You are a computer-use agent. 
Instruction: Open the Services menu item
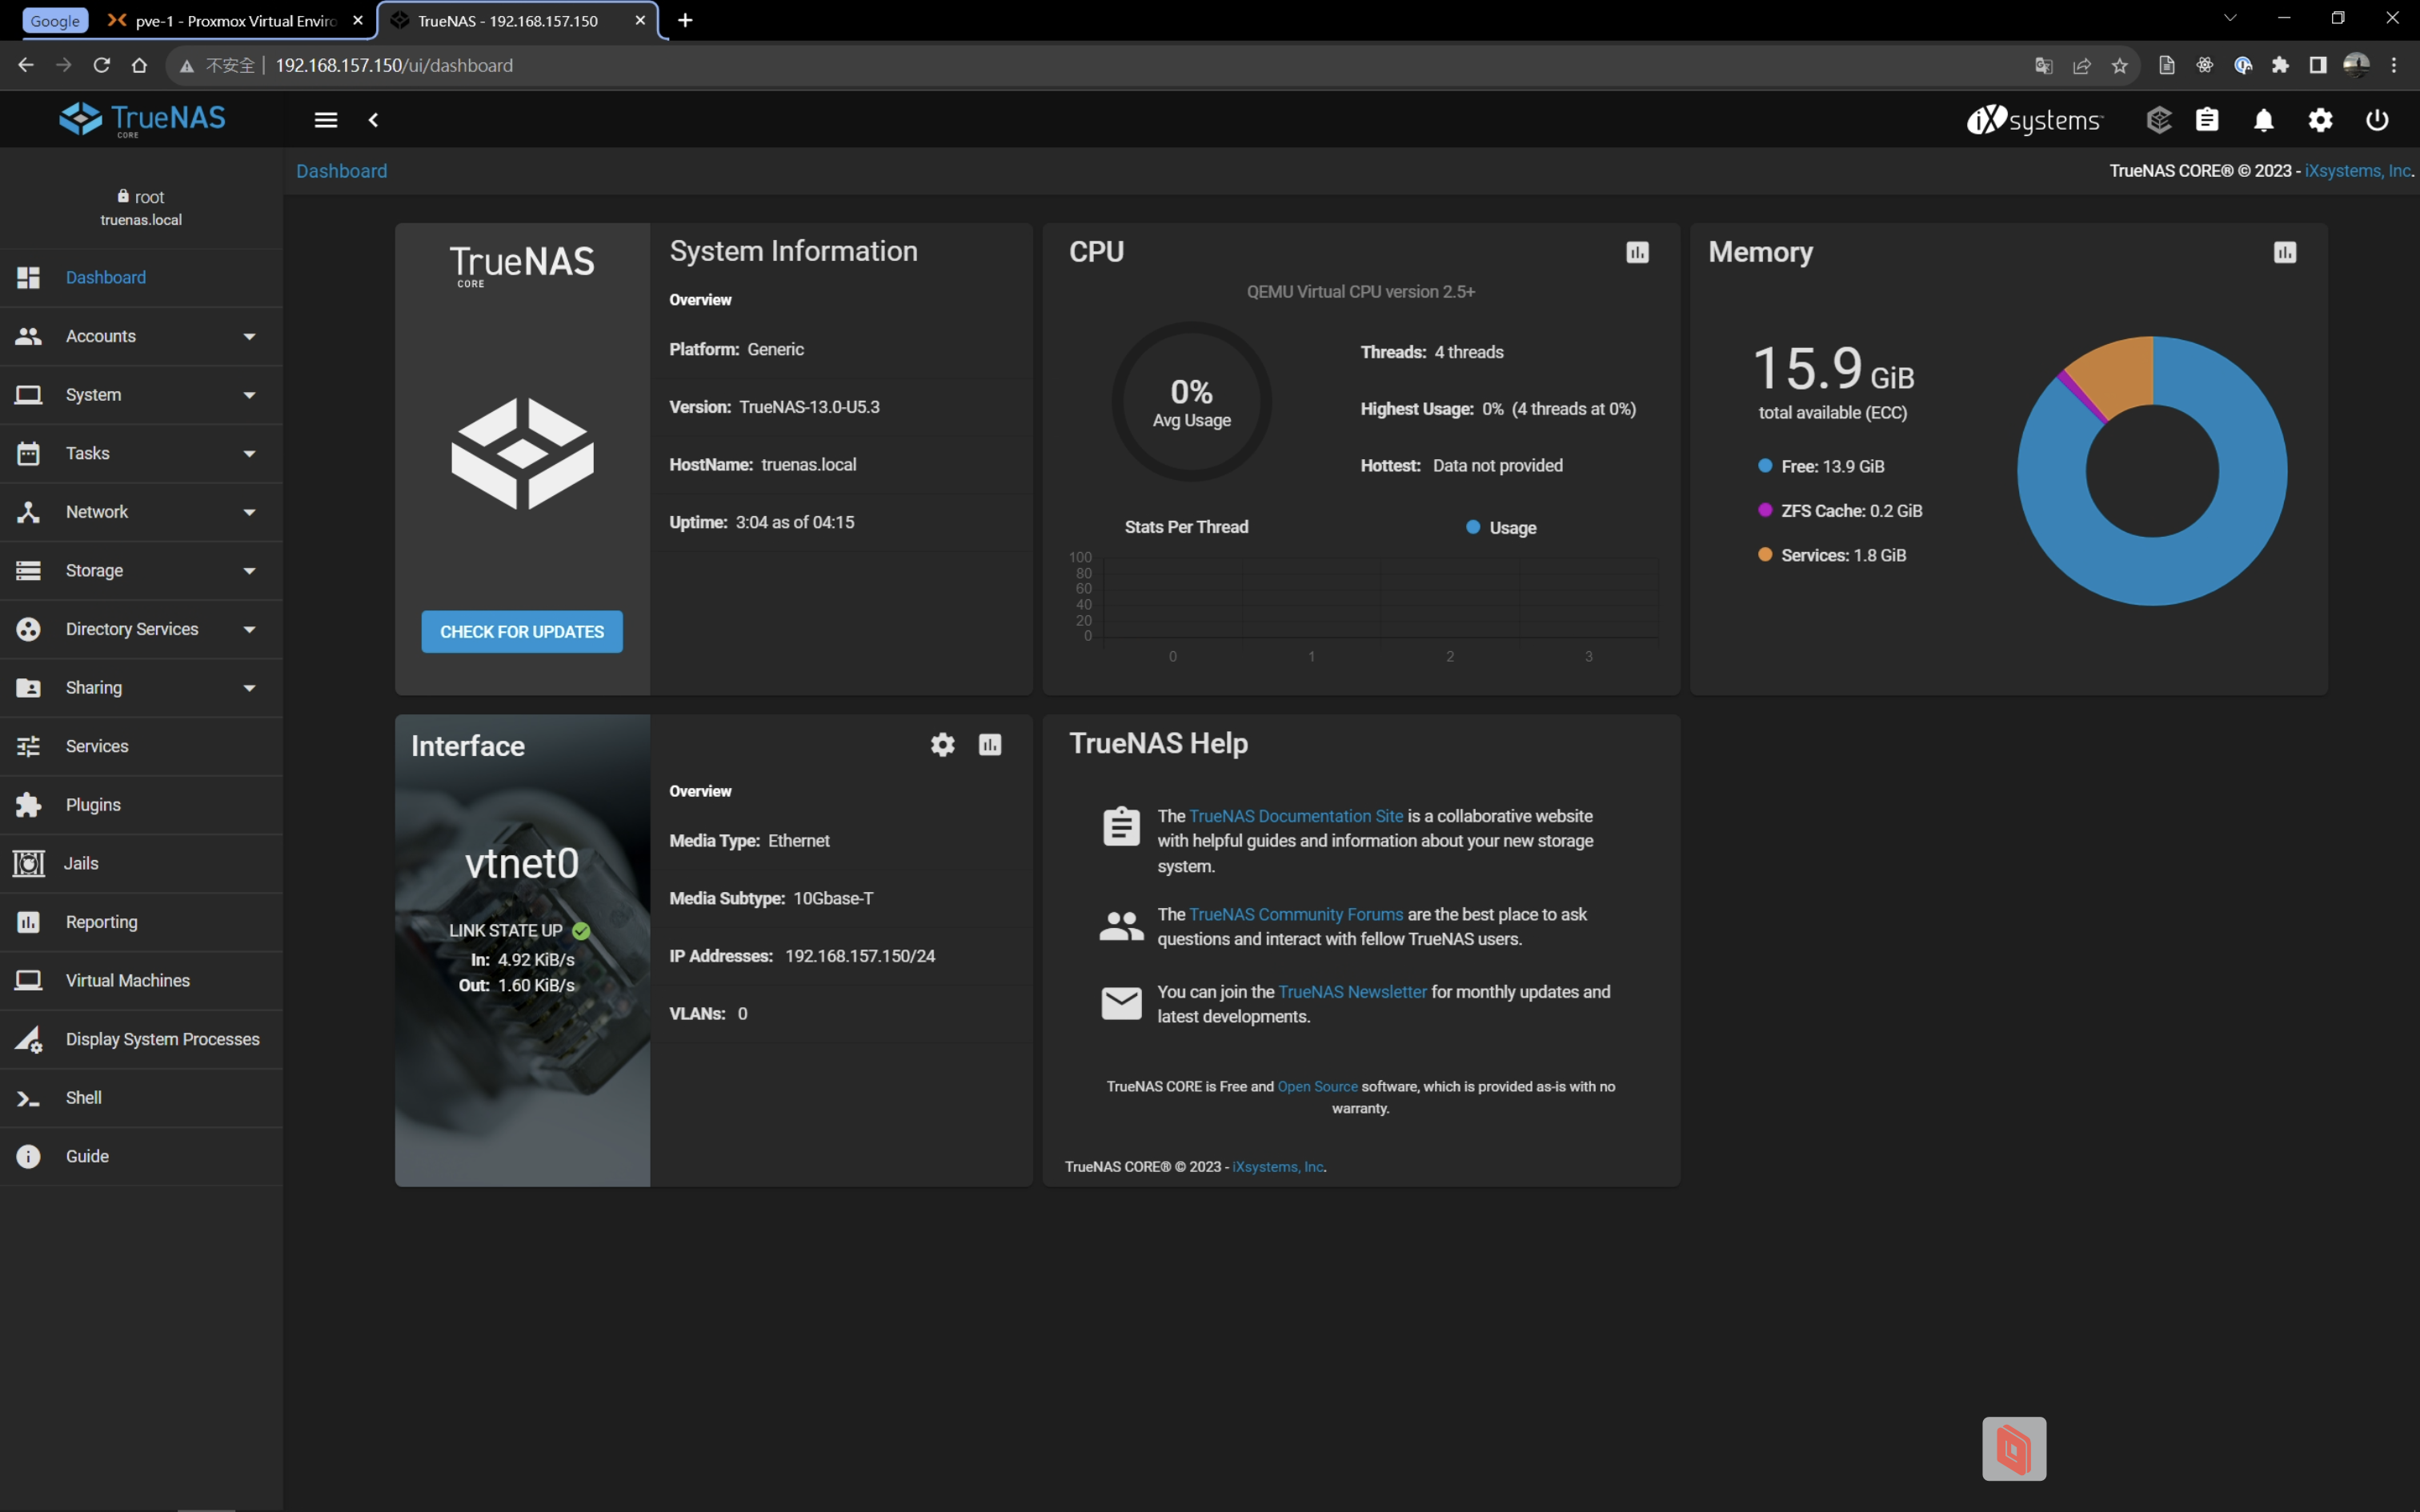point(97,746)
